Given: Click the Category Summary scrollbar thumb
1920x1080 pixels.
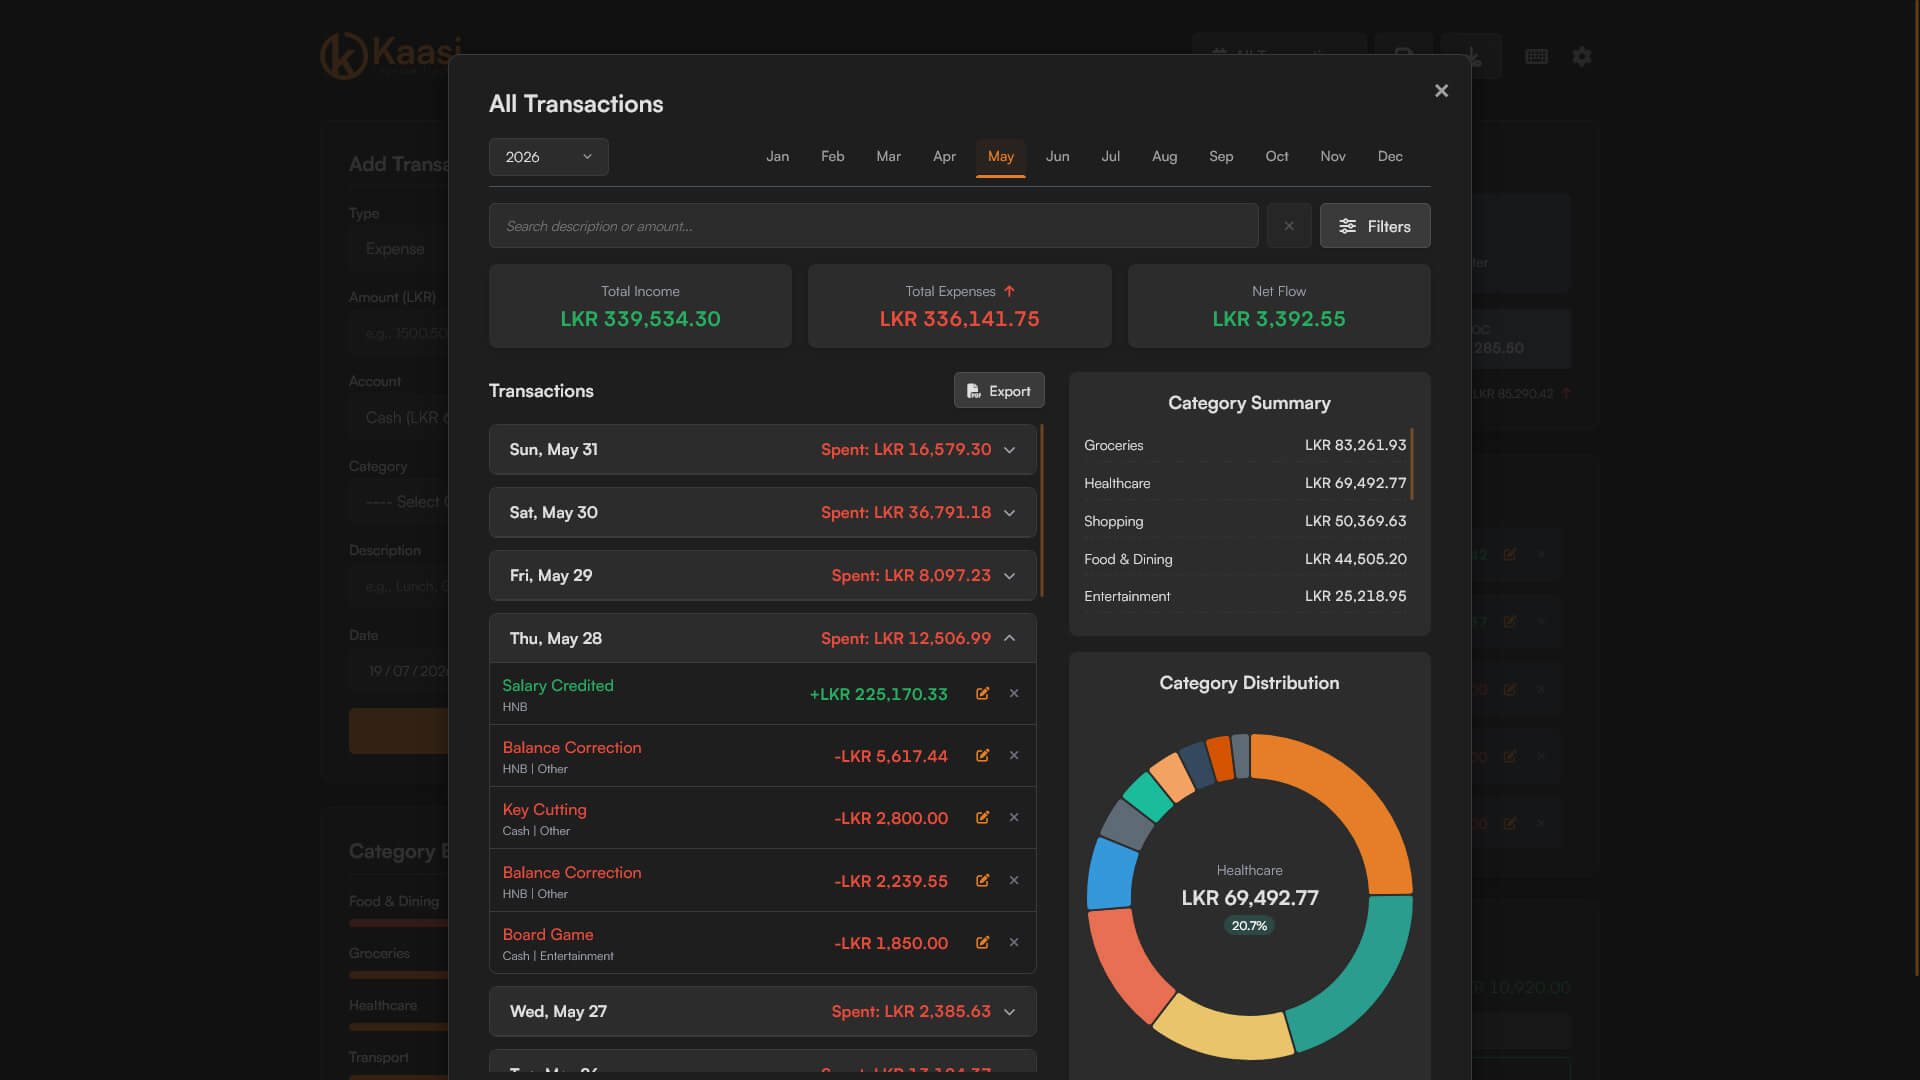Looking at the screenshot, I should click(1411, 464).
